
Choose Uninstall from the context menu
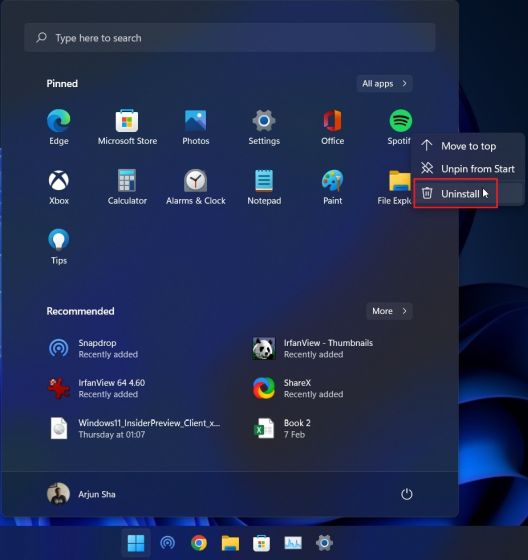(x=468, y=194)
